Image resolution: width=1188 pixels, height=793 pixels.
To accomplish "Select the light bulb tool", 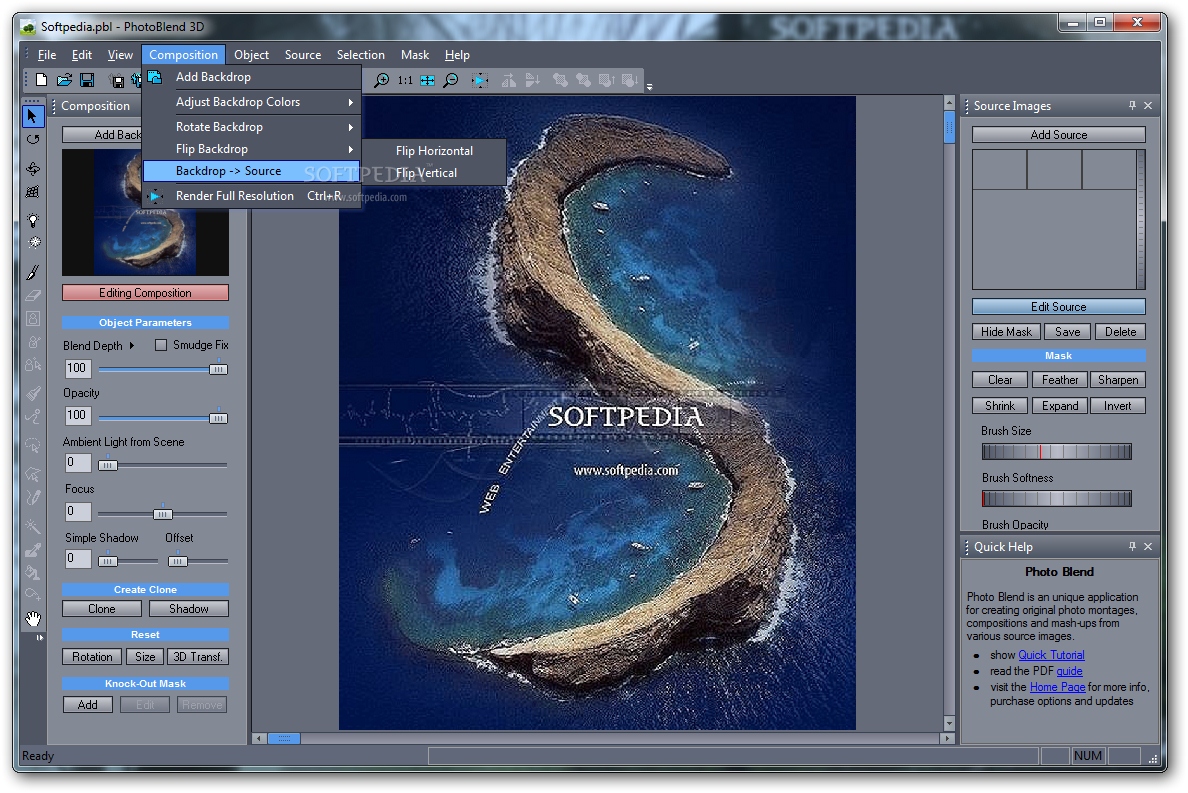I will point(33,220).
